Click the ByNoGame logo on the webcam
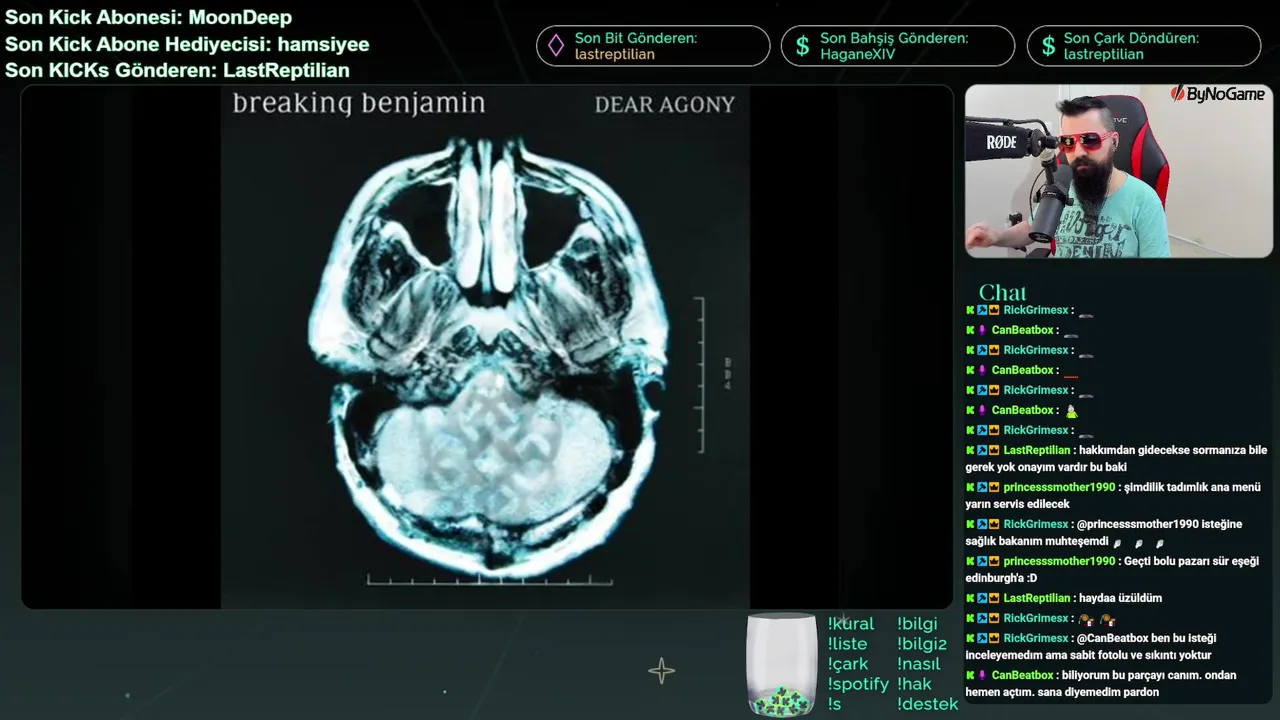The height and width of the screenshot is (720, 1280). 1218,94
